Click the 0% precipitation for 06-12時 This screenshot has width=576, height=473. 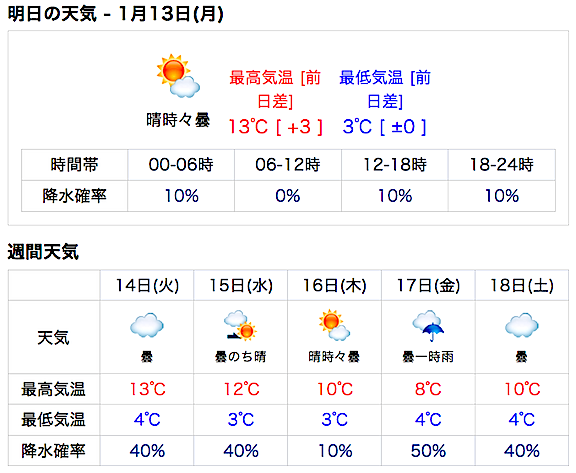[x=288, y=196]
